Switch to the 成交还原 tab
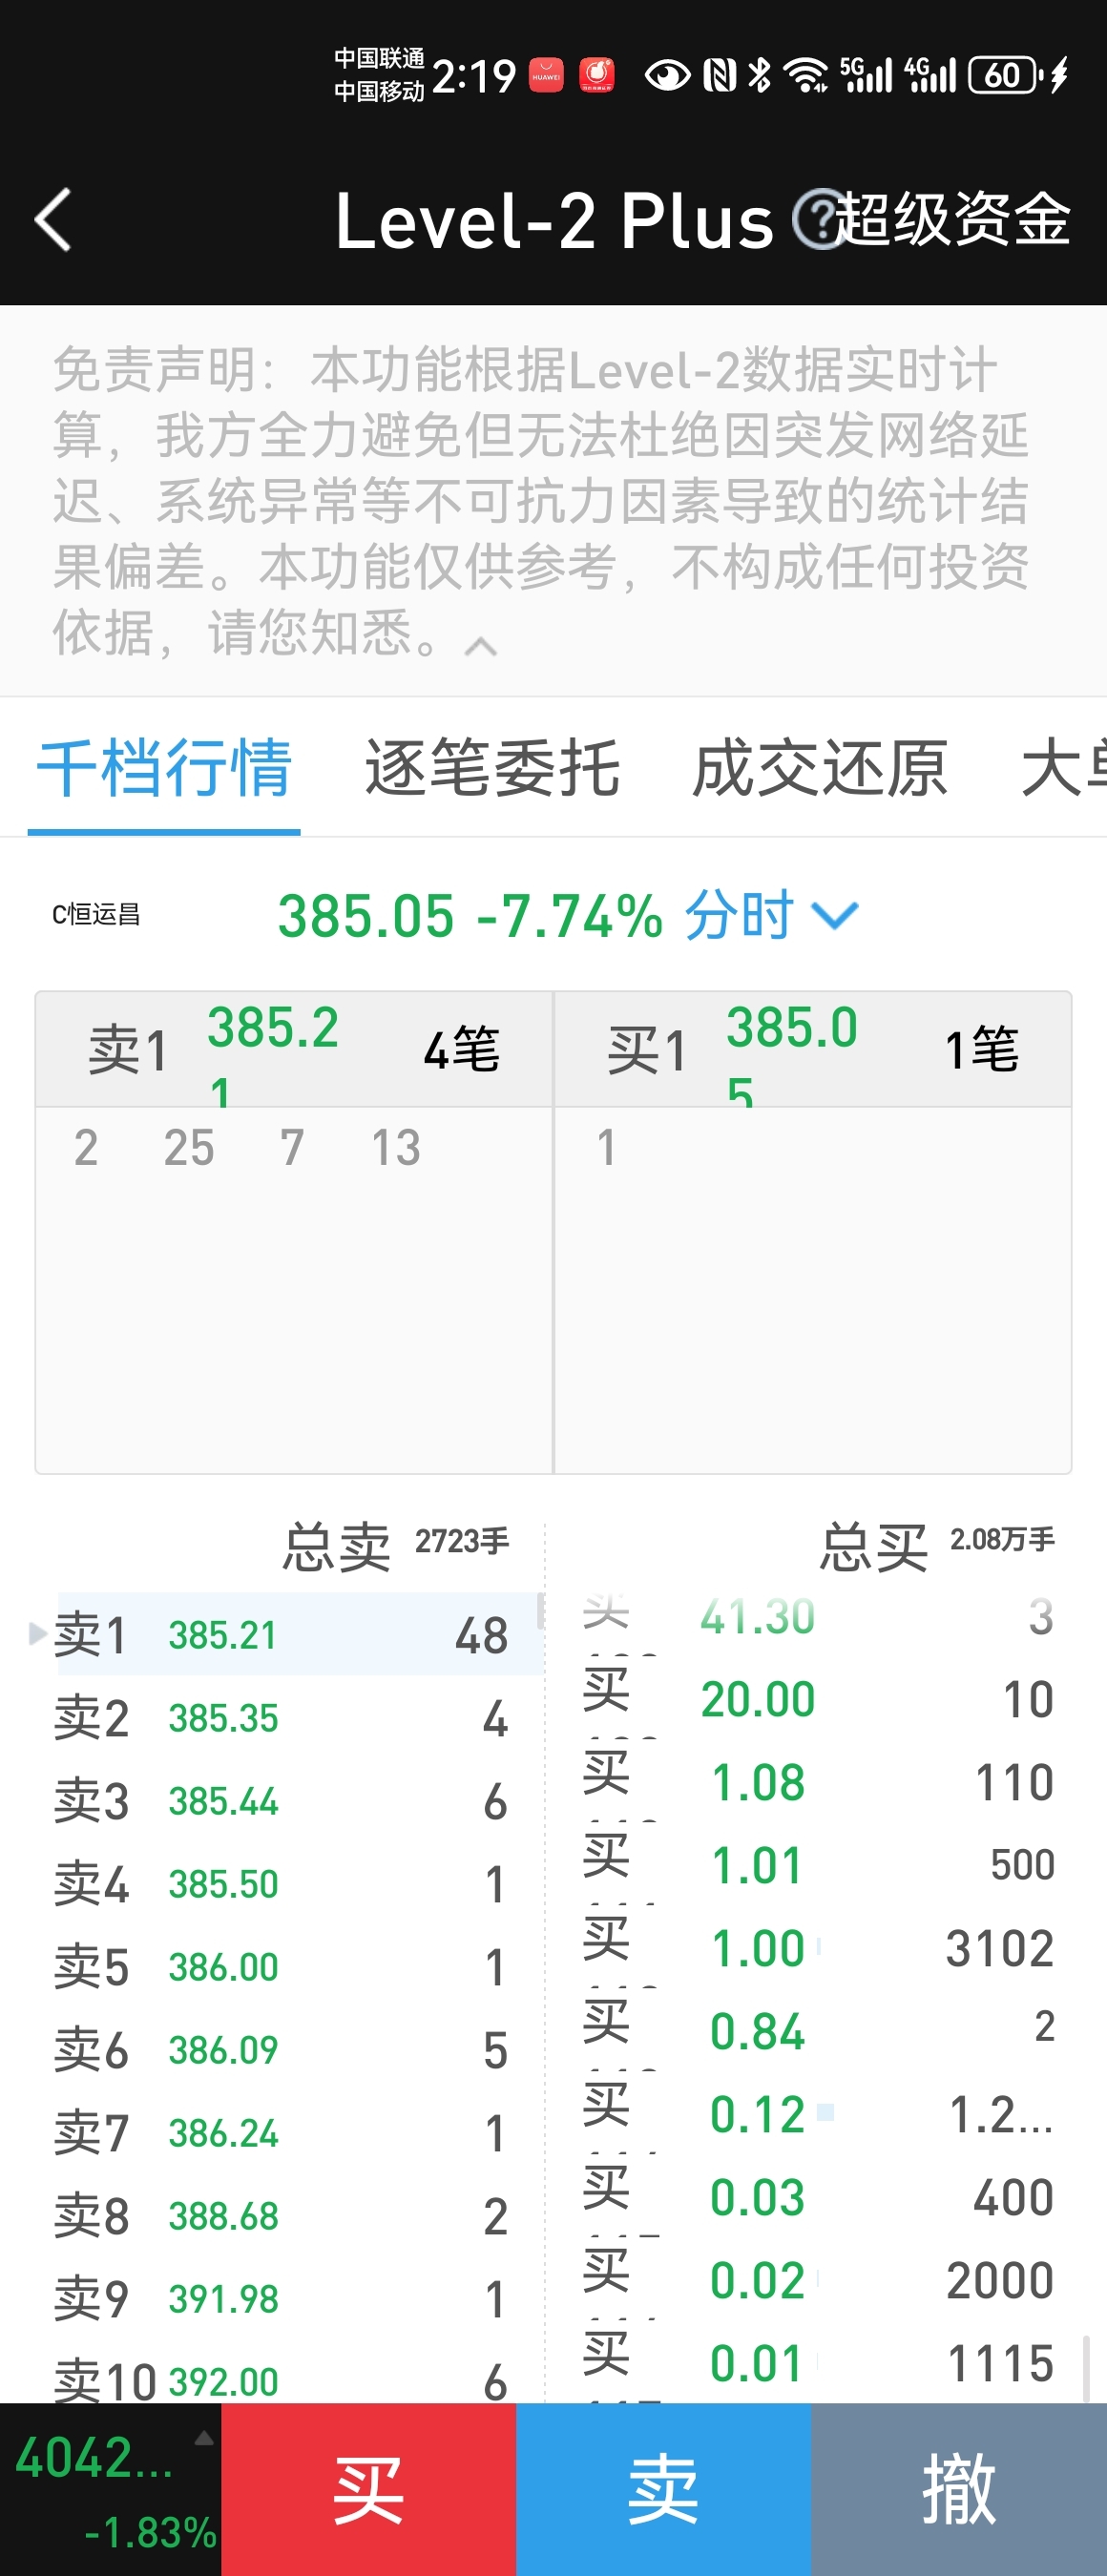Image resolution: width=1107 pixels, height=2576 pixels. coord(820,768)
